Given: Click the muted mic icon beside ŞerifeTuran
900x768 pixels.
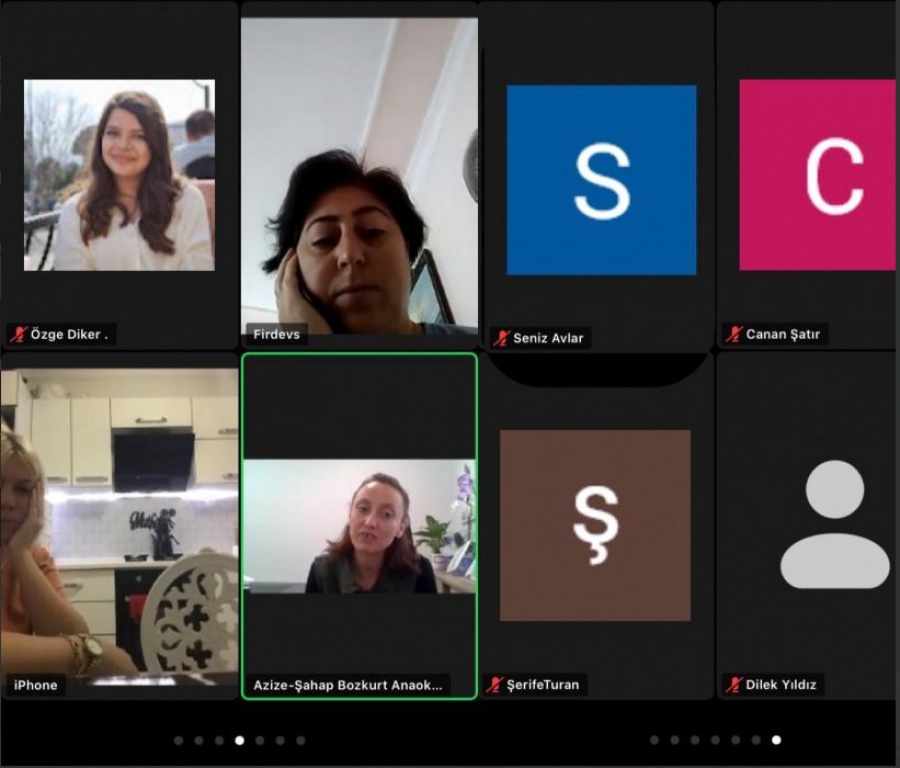Looking at the screenshot, I should (x=494, y=684).
